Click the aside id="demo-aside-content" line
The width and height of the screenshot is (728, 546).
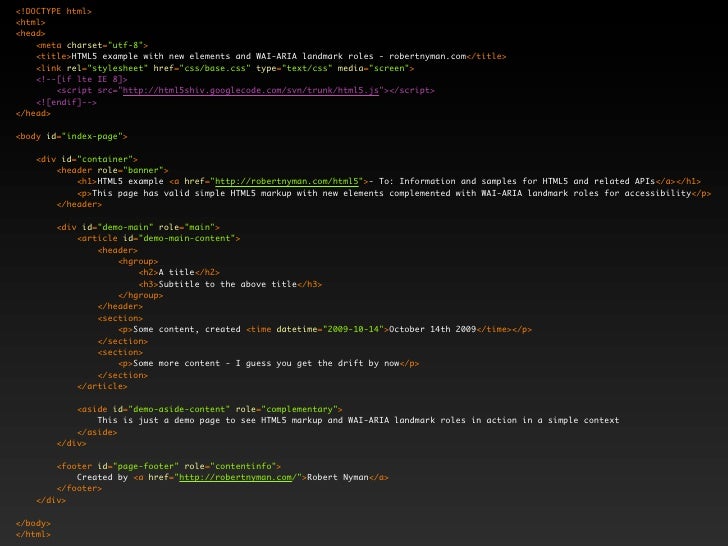[x=210, y=410]
